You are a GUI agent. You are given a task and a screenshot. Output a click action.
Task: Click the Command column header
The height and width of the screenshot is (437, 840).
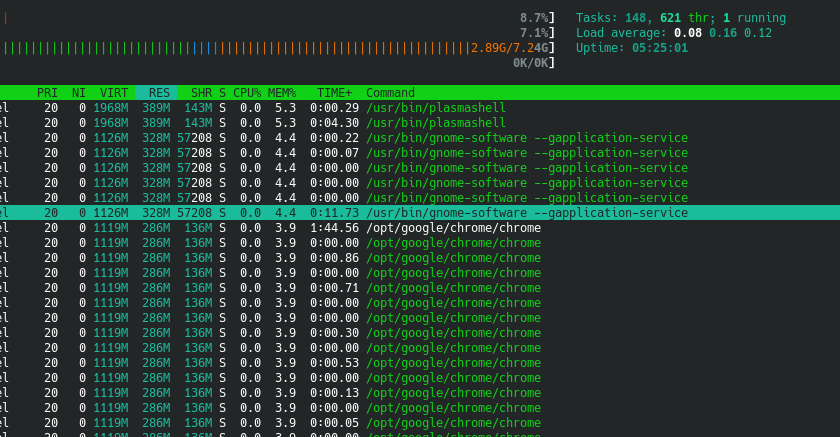390,93
